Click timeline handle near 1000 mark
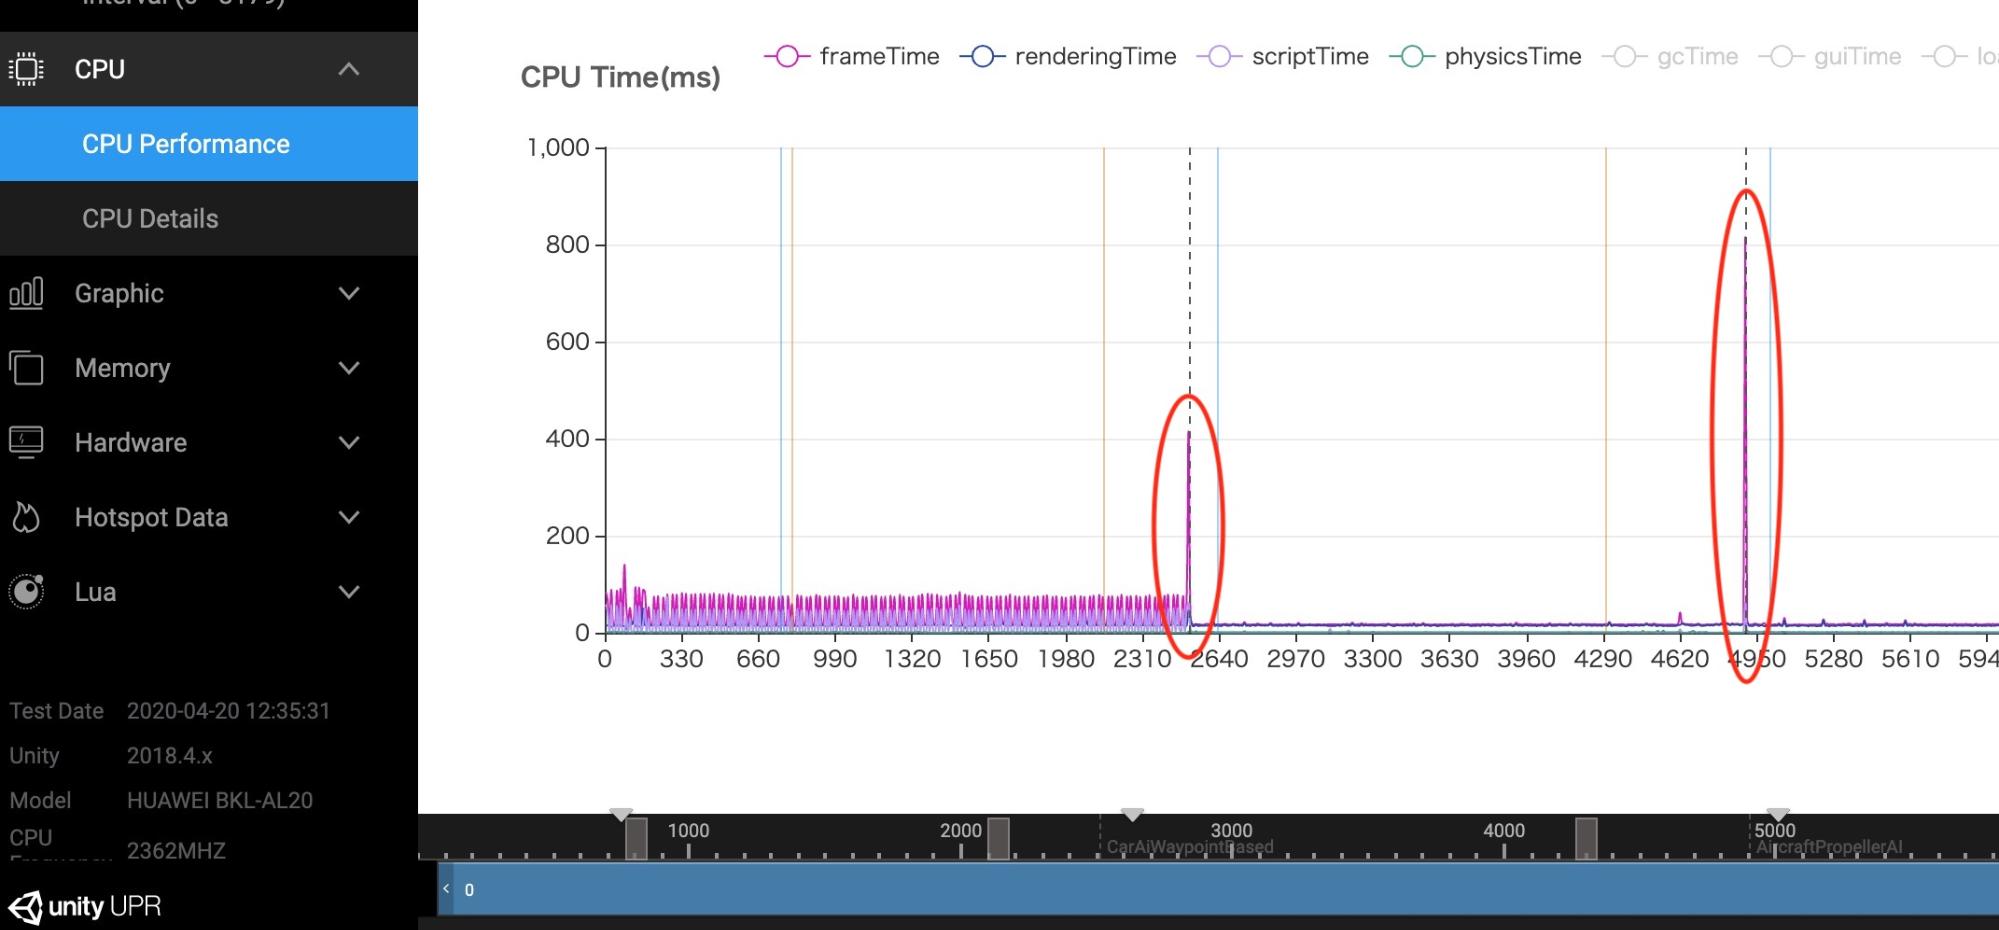This screenshot has width=1999, height=930. click(636, 838)
